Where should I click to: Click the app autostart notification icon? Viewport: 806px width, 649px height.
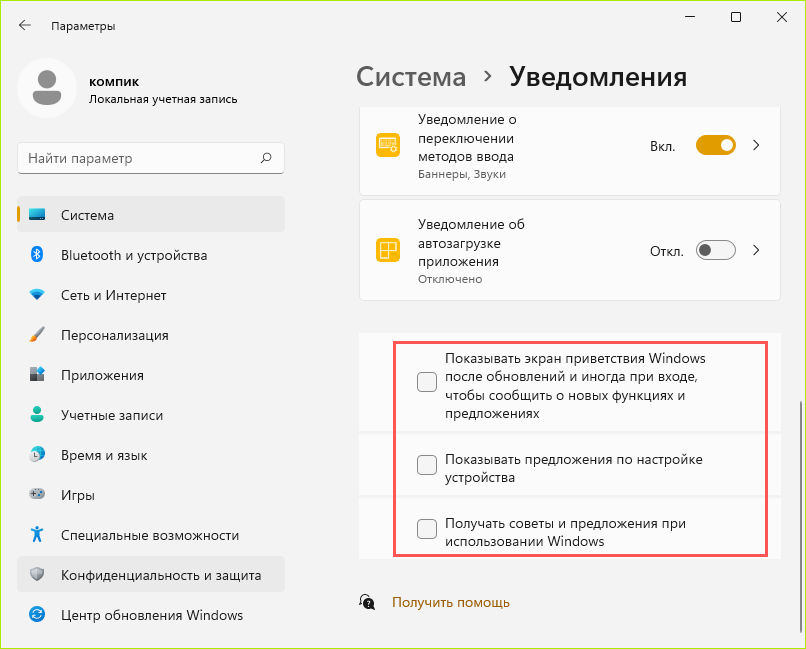pyautogui.click(x=388, y=250)
